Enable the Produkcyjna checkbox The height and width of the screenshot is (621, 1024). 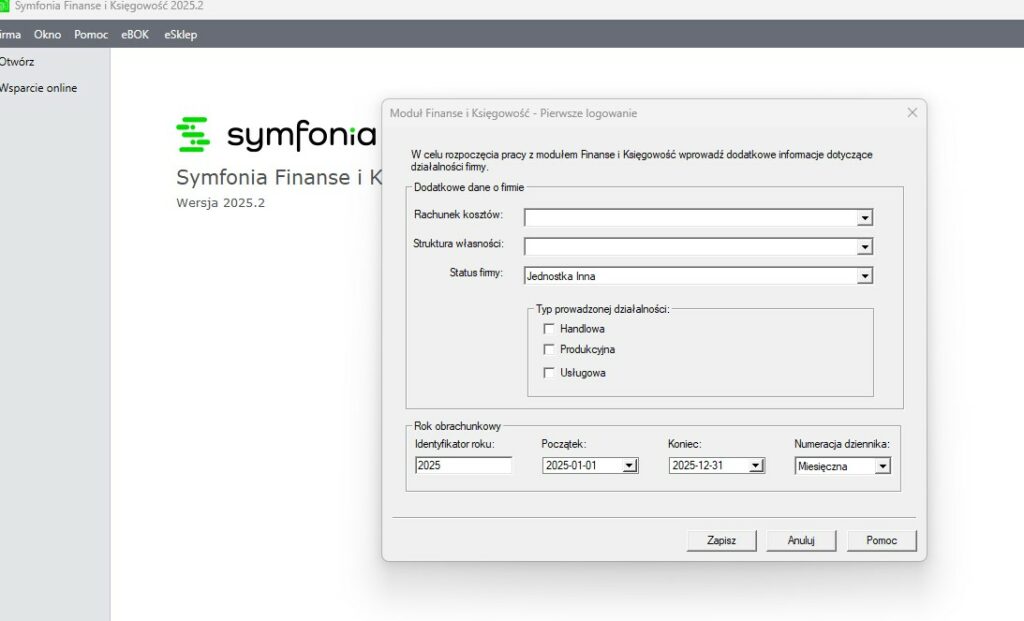pos(549,349)
